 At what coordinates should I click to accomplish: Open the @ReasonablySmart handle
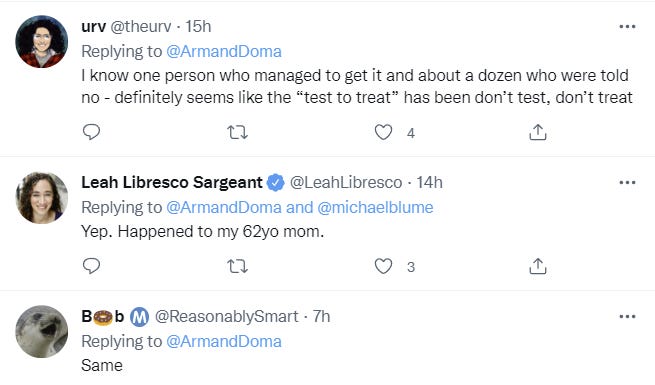coord(227,317)
